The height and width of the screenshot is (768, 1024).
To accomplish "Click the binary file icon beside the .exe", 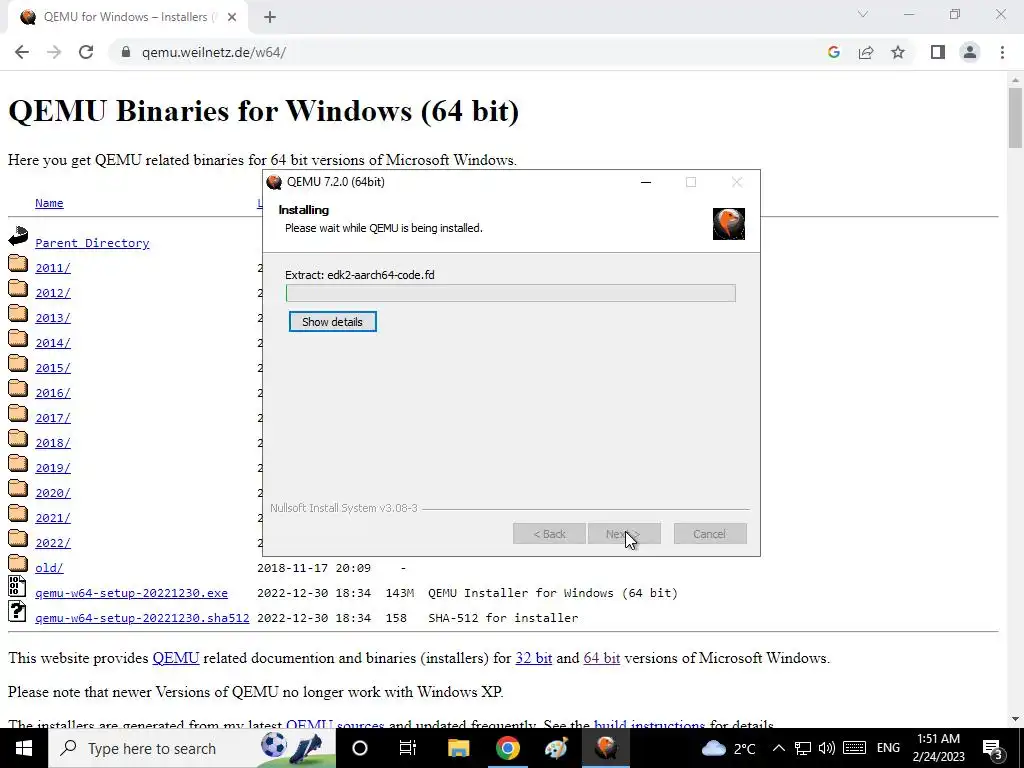I will [x=18, y=586].
